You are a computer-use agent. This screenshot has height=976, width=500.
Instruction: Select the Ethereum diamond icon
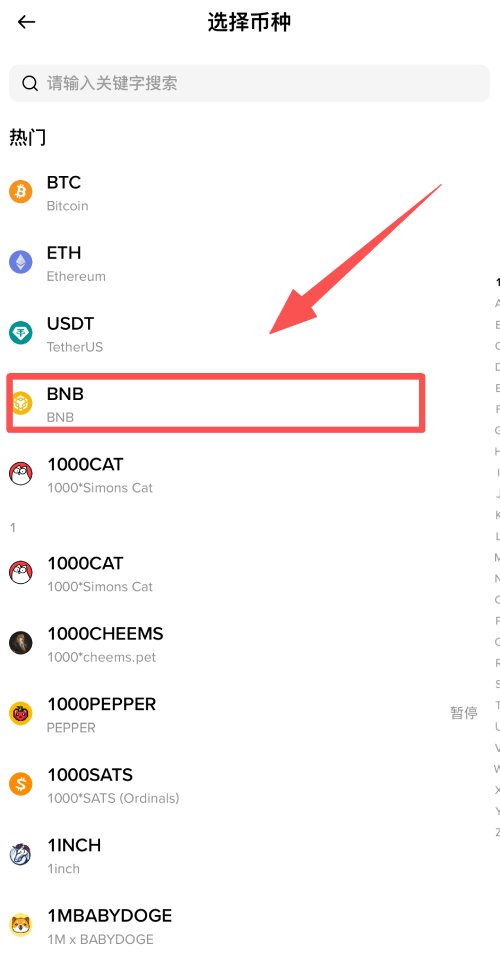tap(21, 262)
